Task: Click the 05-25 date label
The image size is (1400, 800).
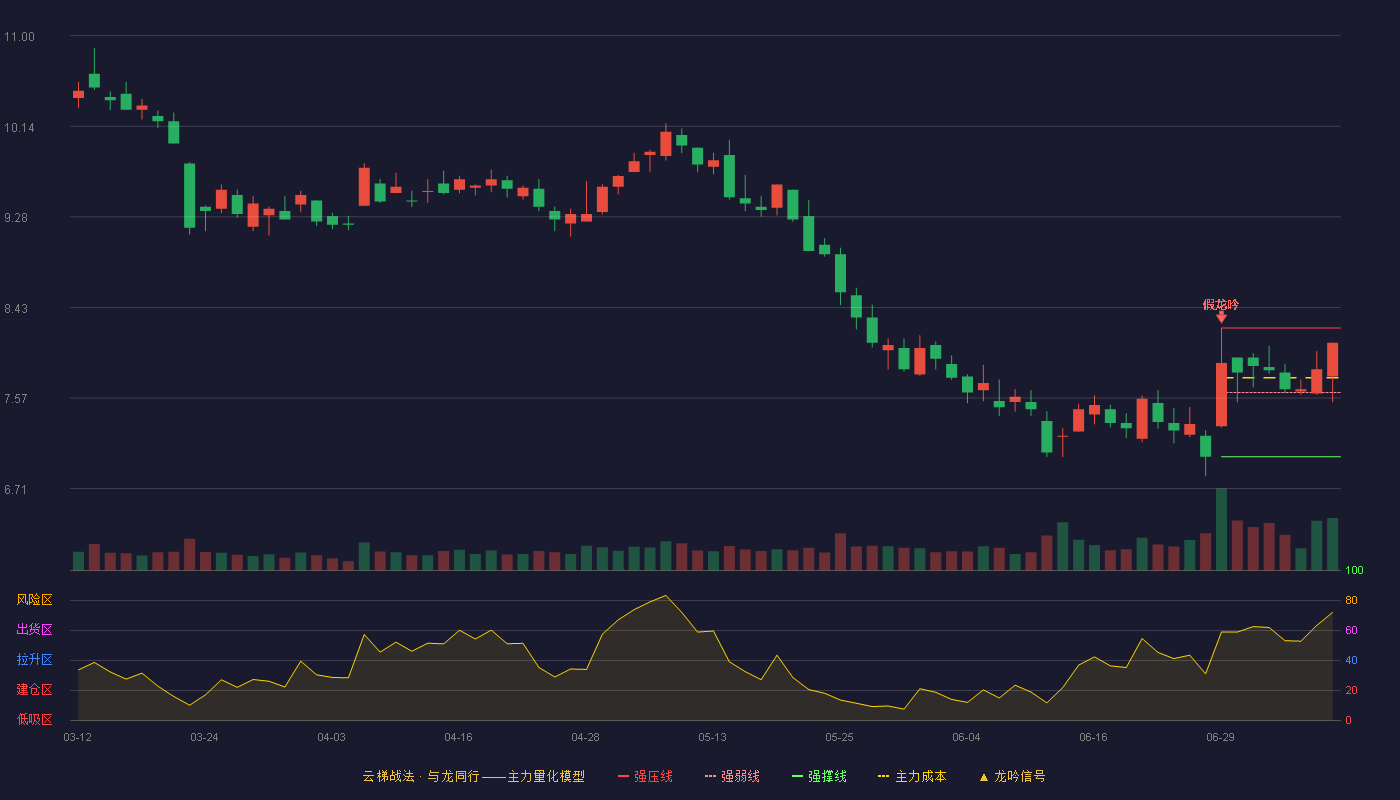Action: (839, 737)
